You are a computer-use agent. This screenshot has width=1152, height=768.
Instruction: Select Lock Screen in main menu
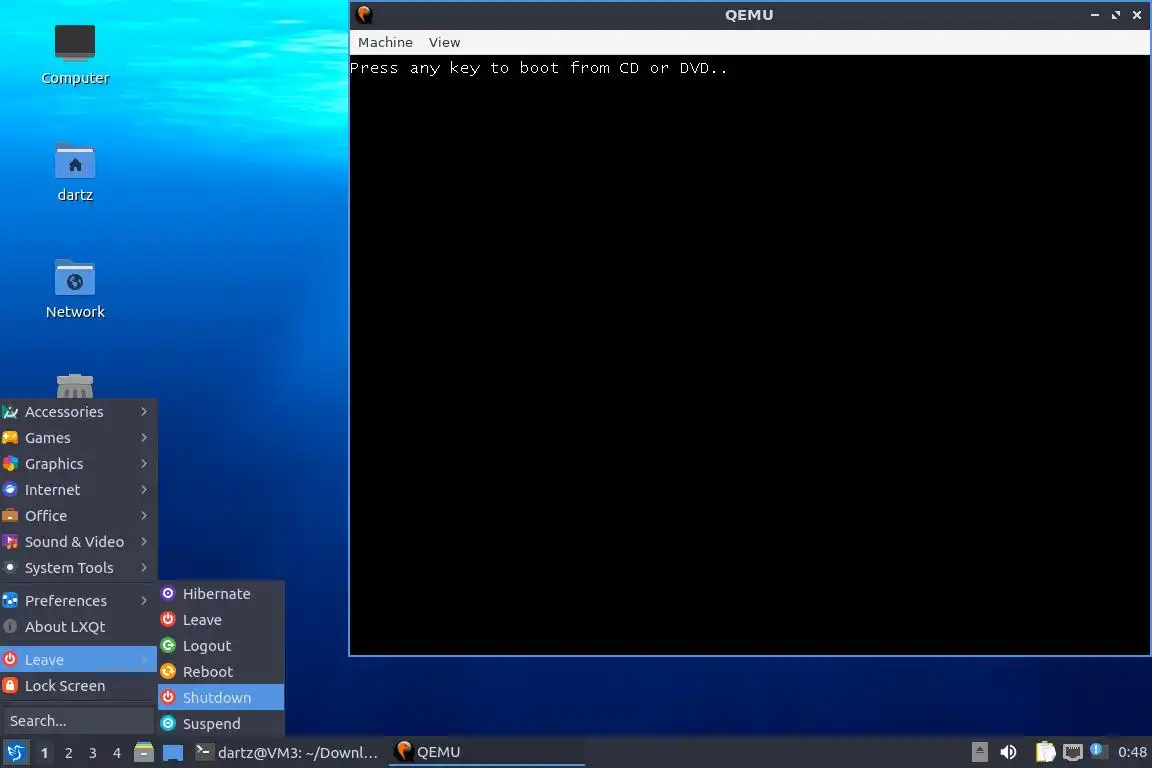coord(78,686)
